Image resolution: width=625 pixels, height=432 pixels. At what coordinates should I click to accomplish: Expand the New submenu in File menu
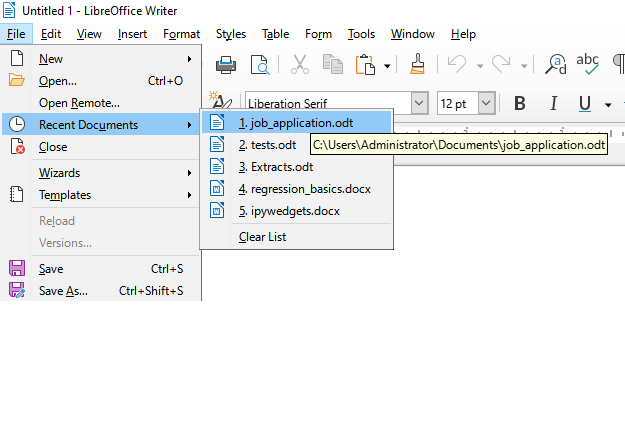(x=101, y=59)
